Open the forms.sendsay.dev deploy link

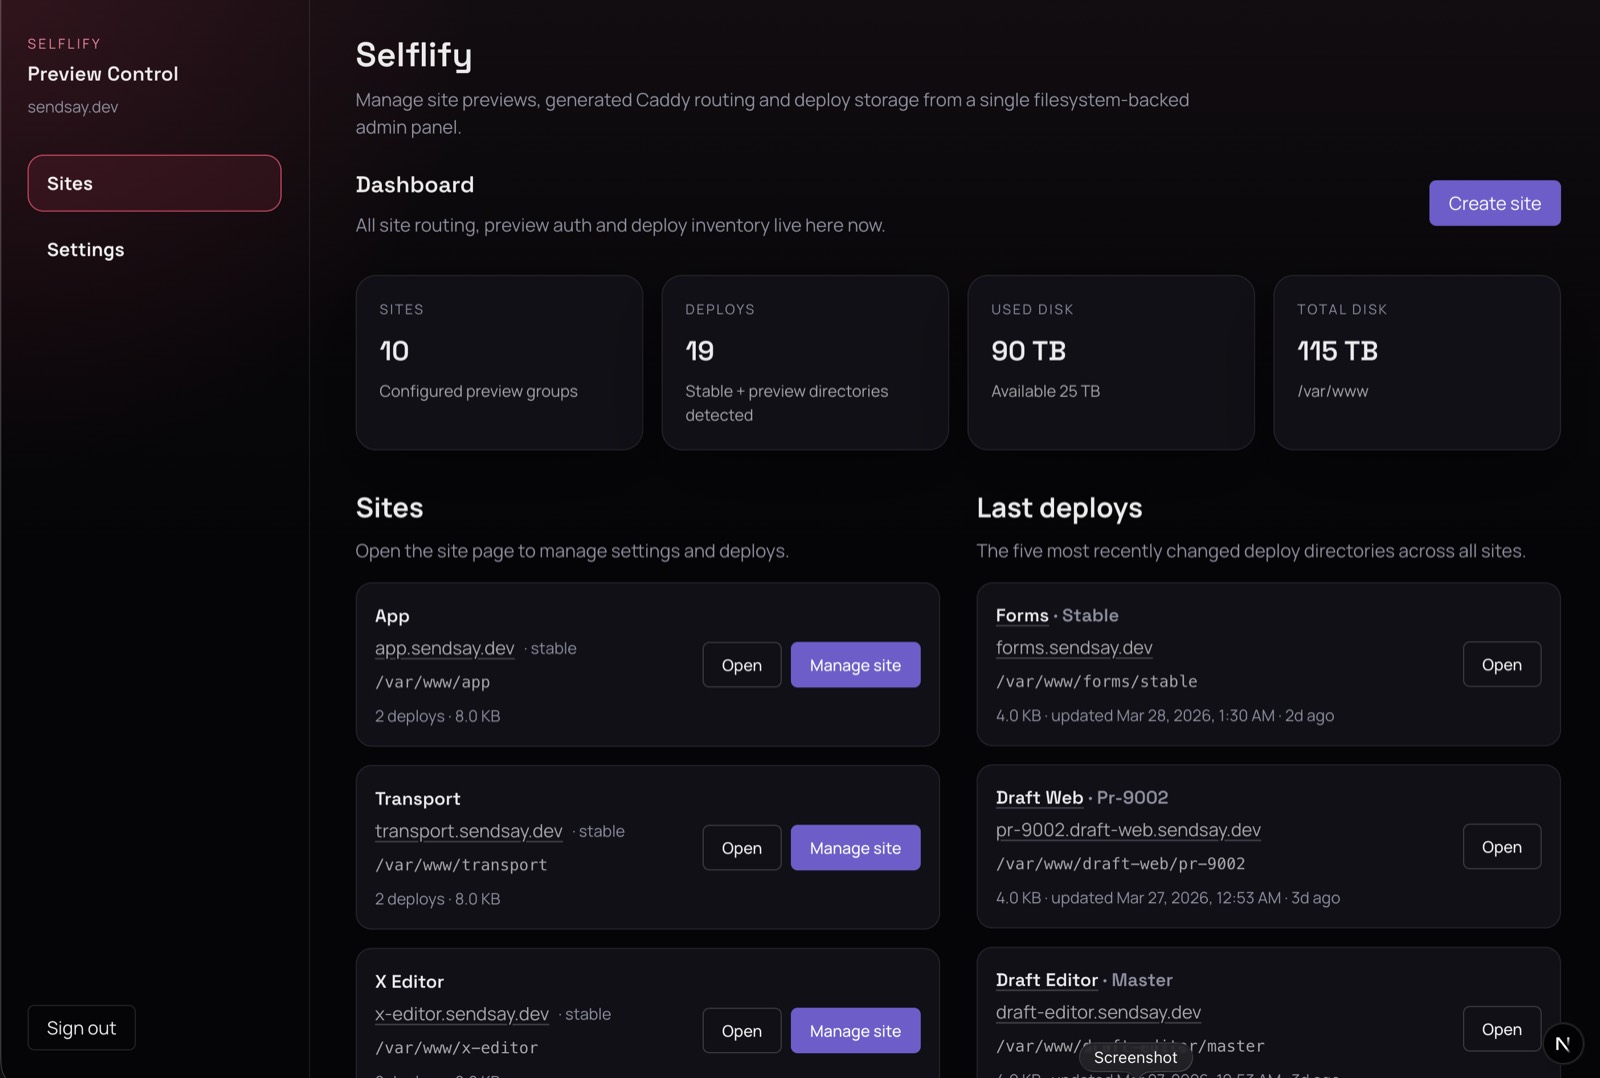click(1073, 648)
